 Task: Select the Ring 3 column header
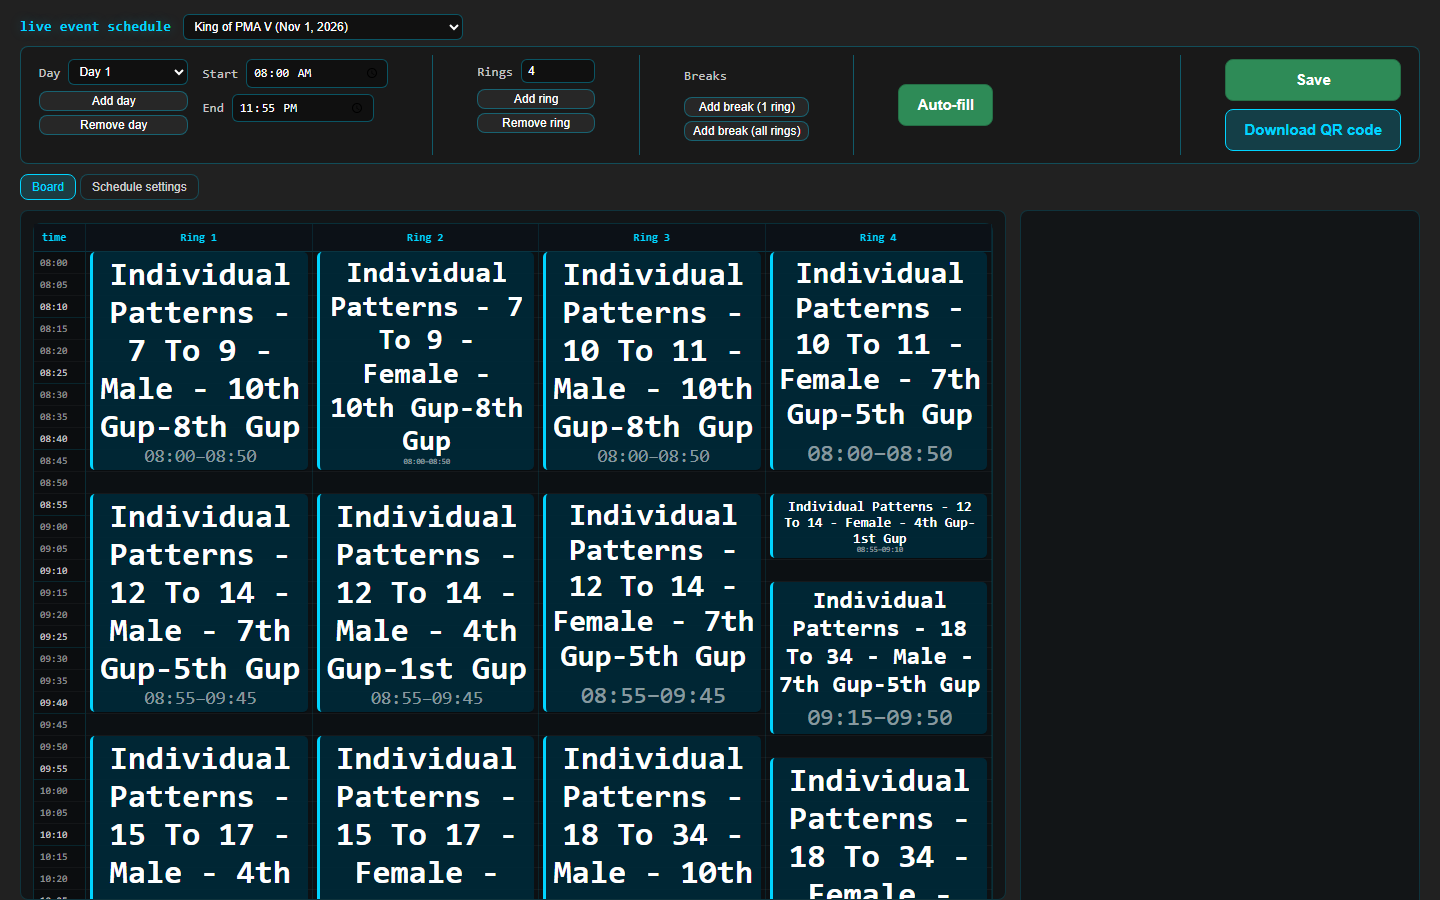[652, 238]
